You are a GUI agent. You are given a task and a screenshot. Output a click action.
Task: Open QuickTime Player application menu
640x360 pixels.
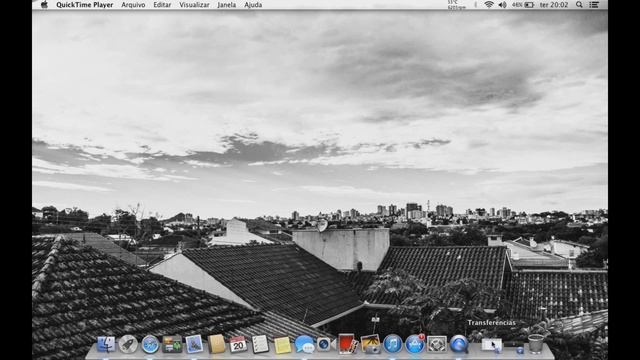click(84, 5)
